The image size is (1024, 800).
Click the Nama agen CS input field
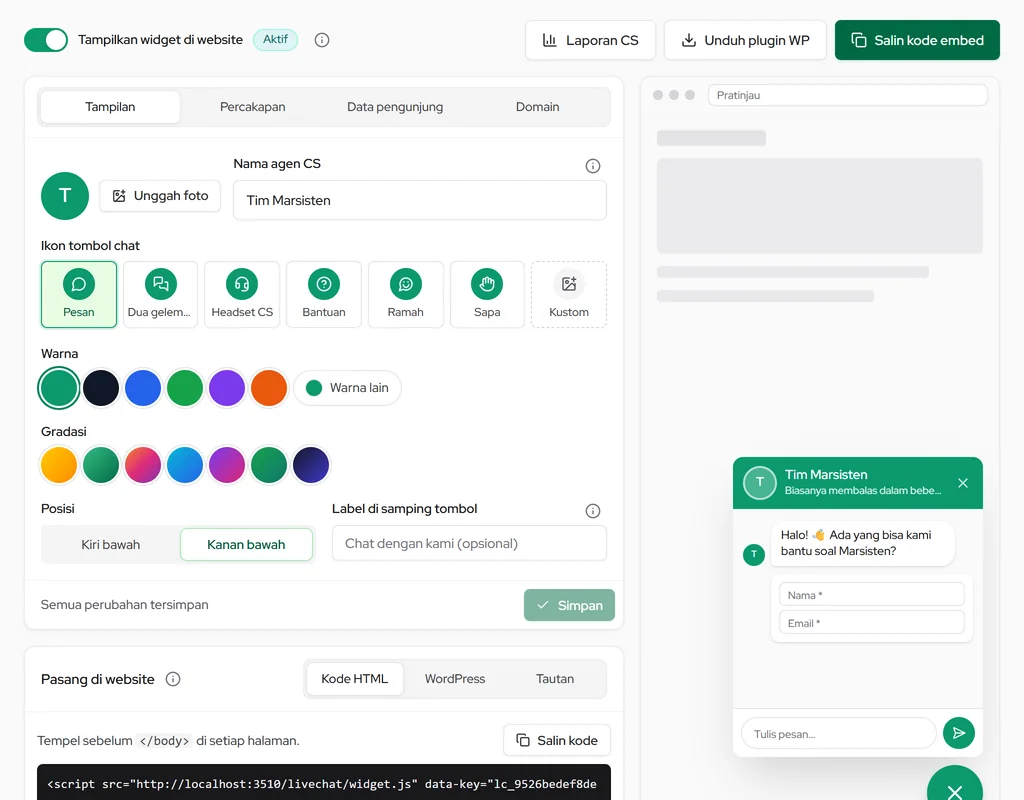click(x=419, y=200)
